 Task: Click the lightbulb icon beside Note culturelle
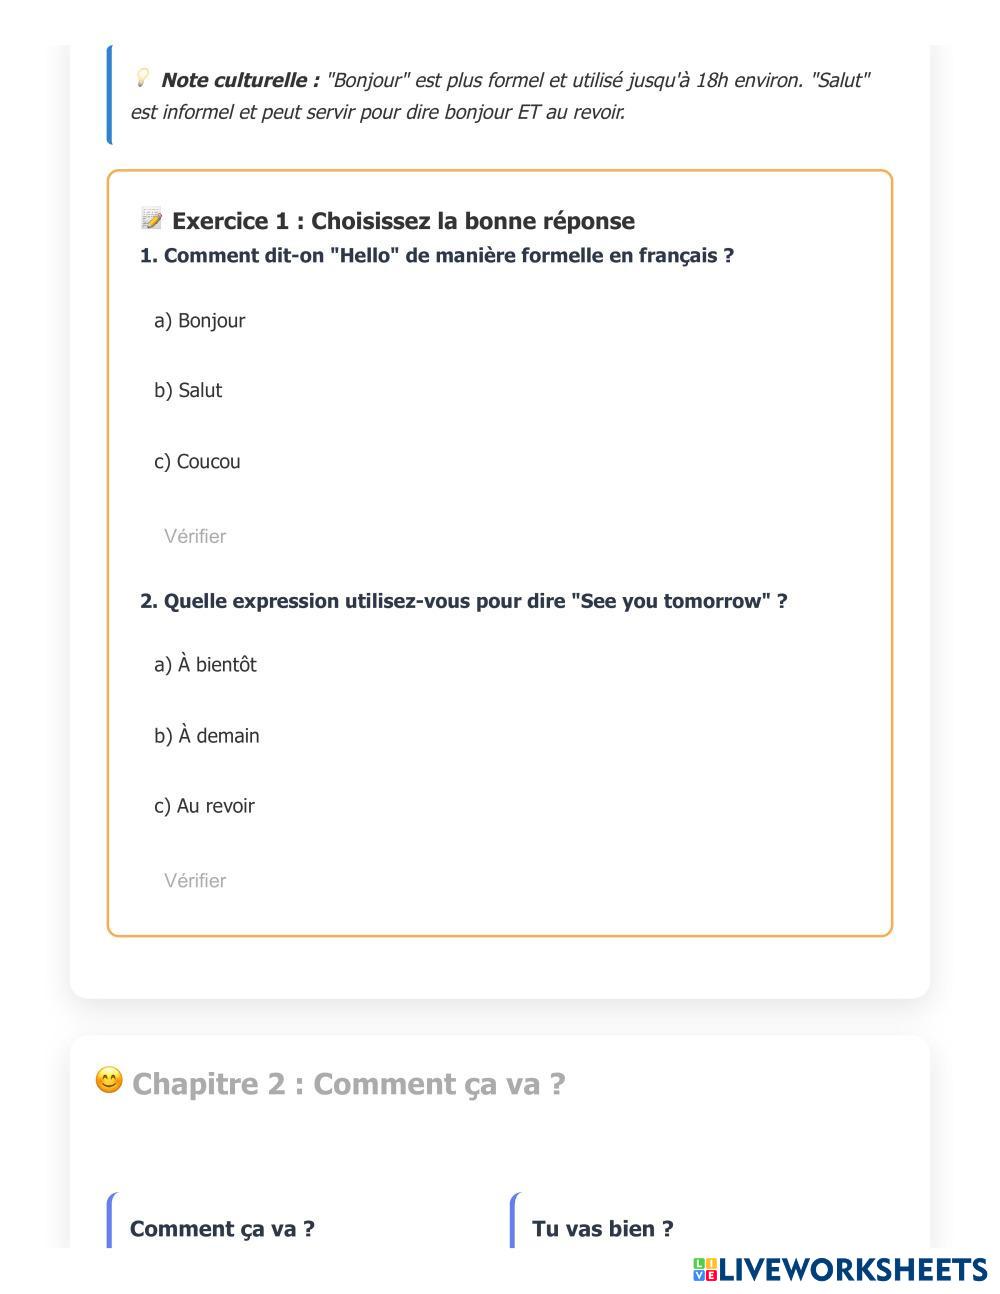point(142,78)
